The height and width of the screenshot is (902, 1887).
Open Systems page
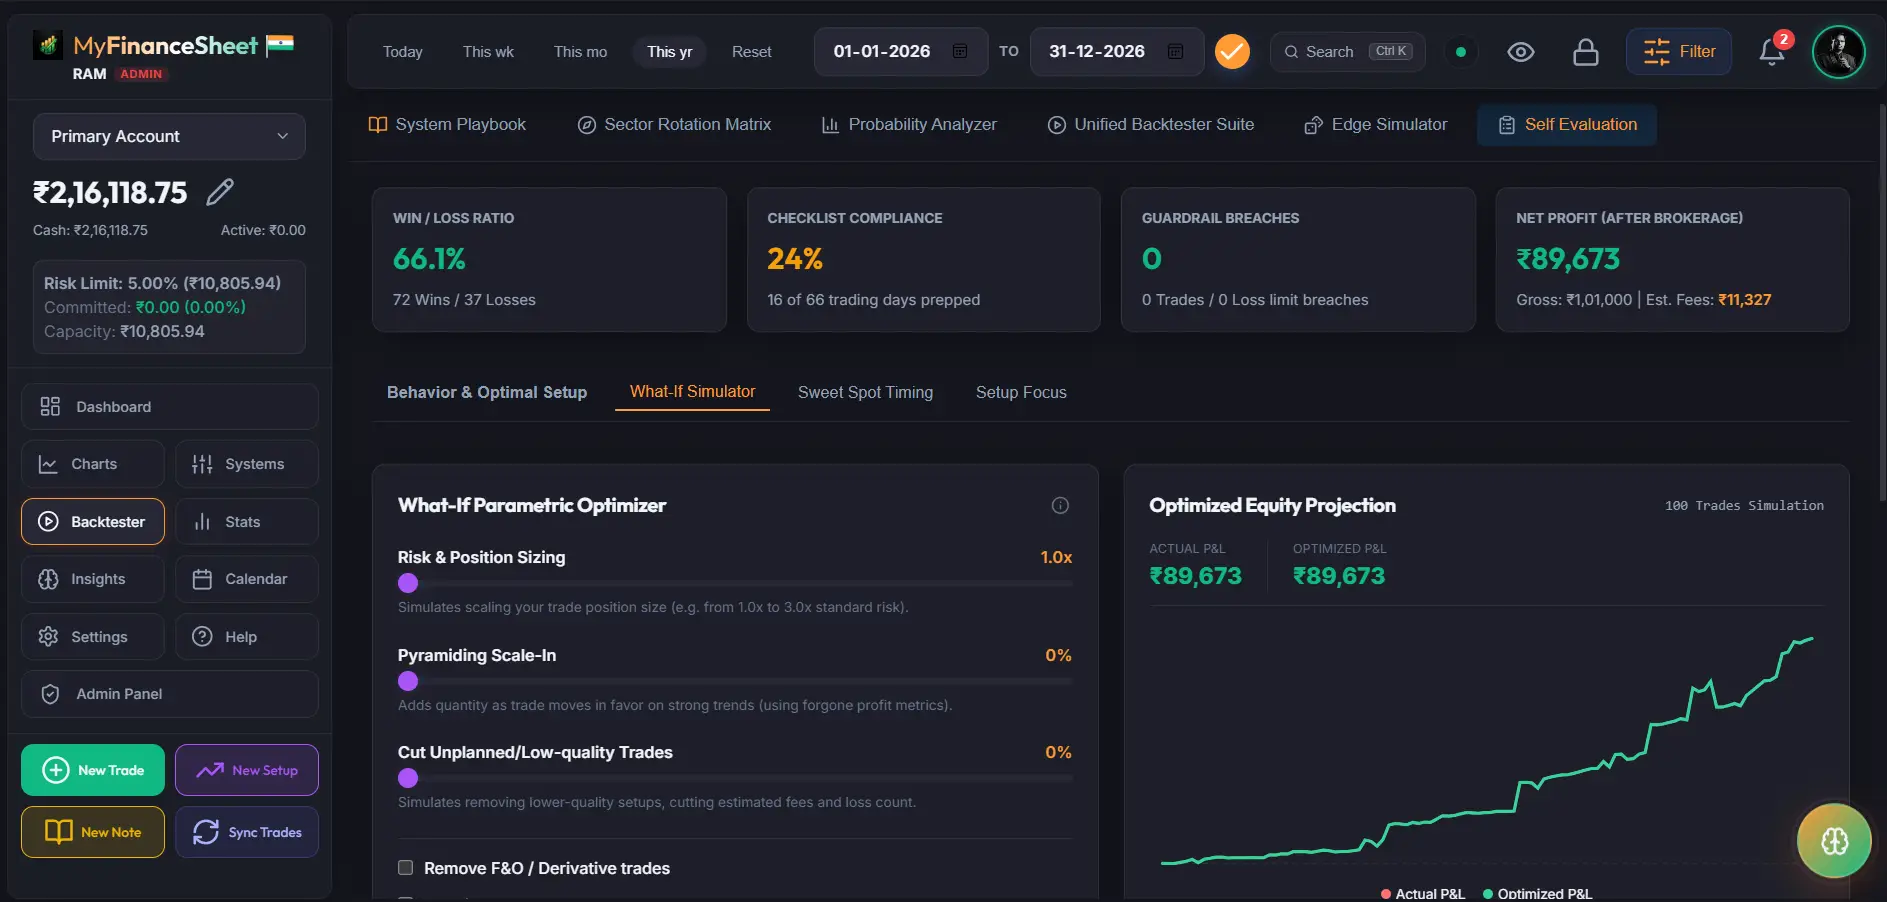(247, 464)
